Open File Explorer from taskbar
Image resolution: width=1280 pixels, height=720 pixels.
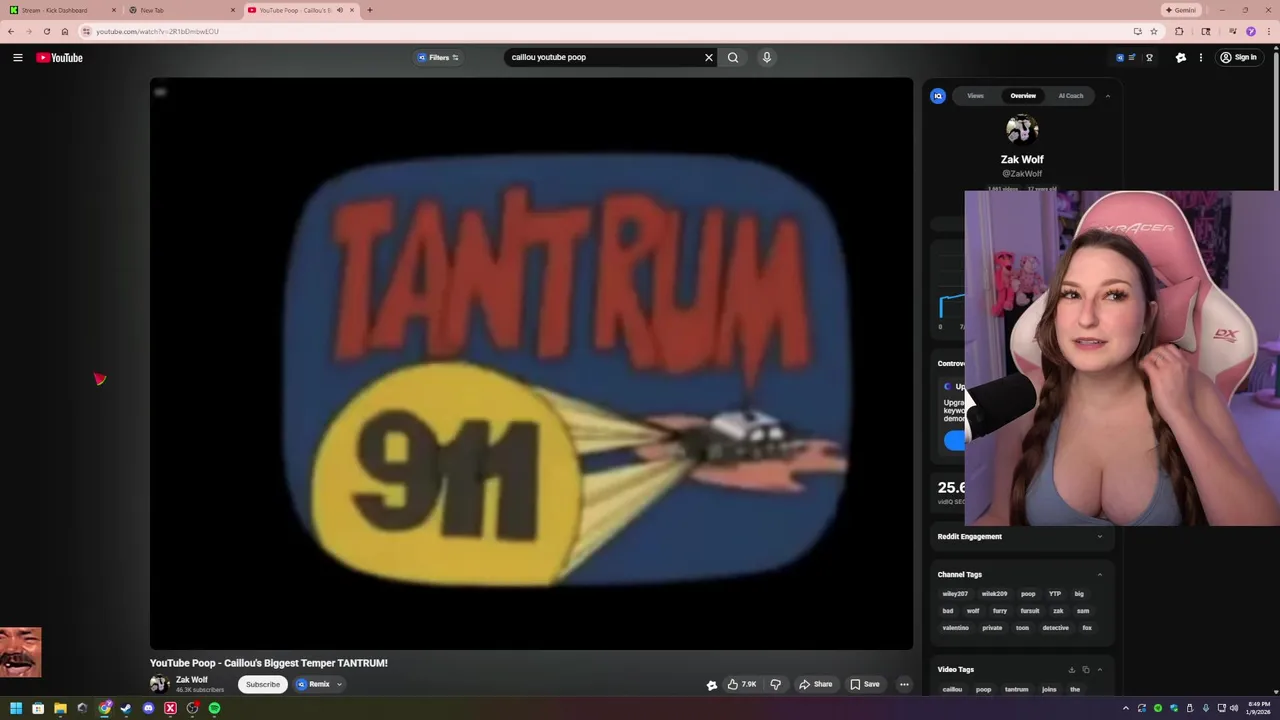tap(60, 708)
